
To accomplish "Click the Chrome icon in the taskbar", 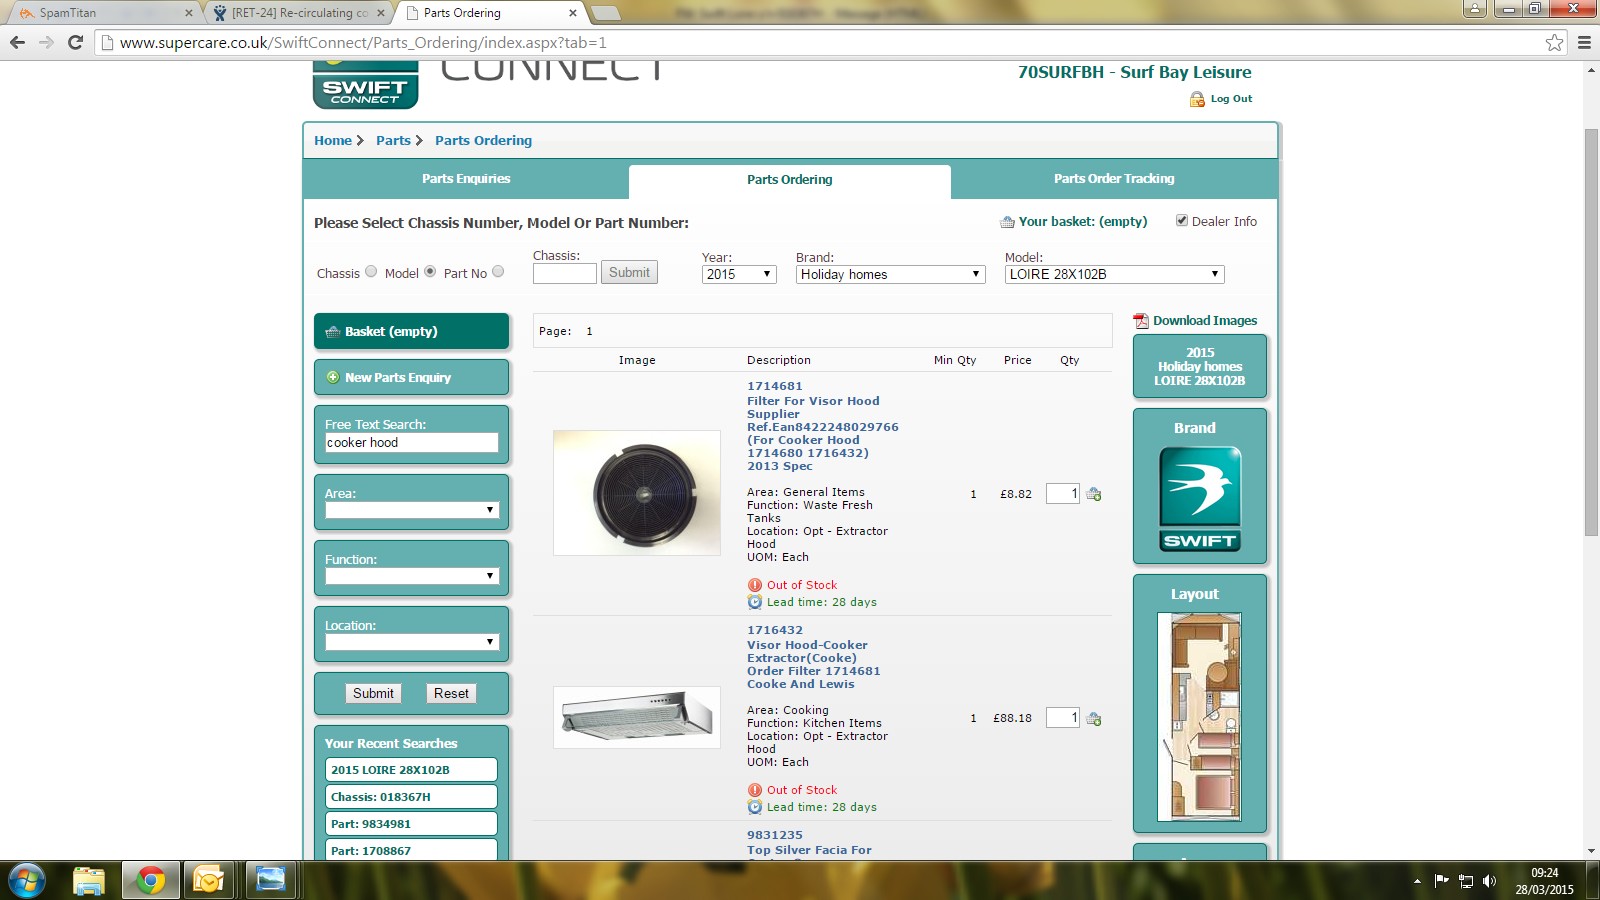I will coord(150,880).
